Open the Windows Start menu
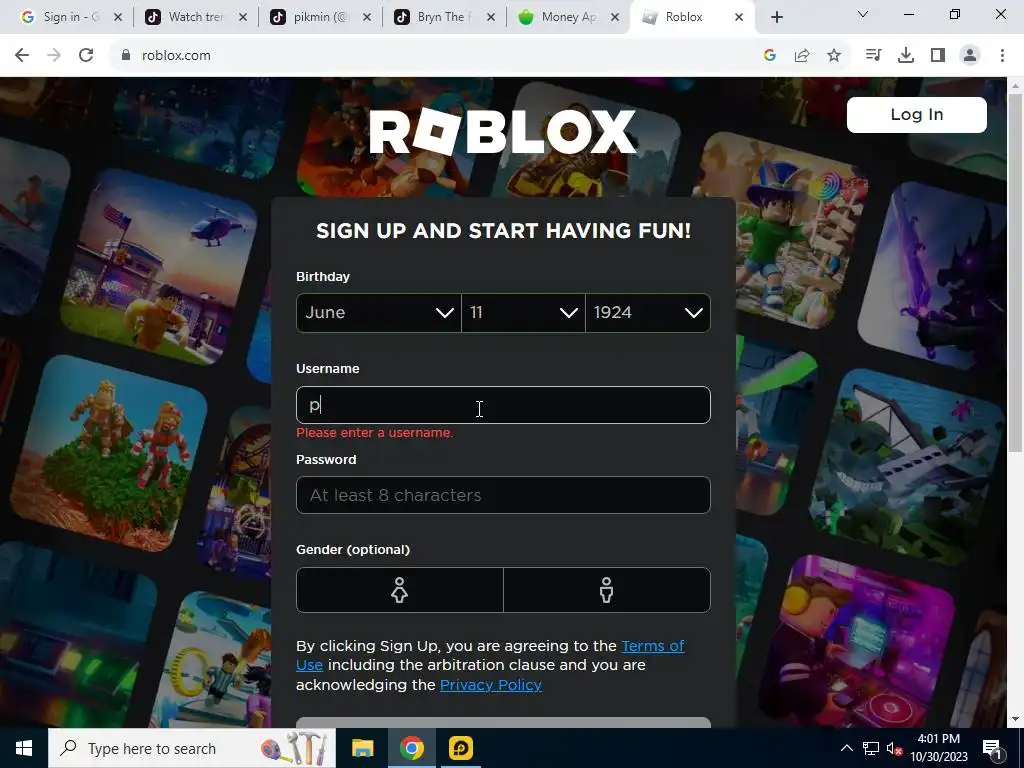Screen dimensions: 1024x768 click(24, 748)
